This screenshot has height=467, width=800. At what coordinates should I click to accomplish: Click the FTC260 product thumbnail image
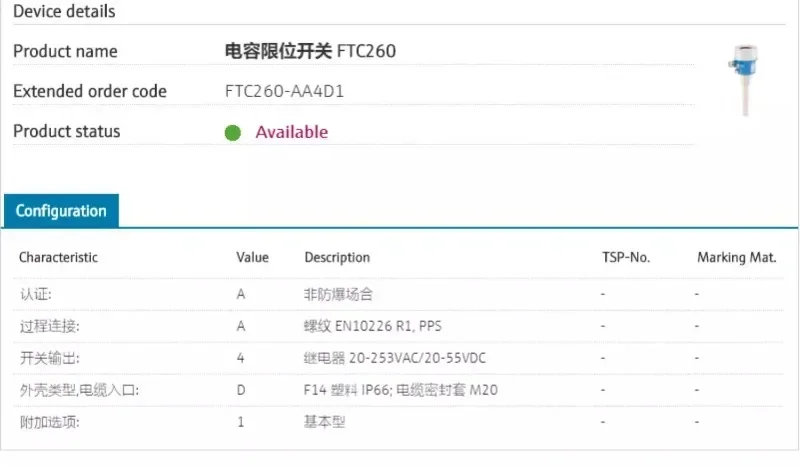coord(744,79)
